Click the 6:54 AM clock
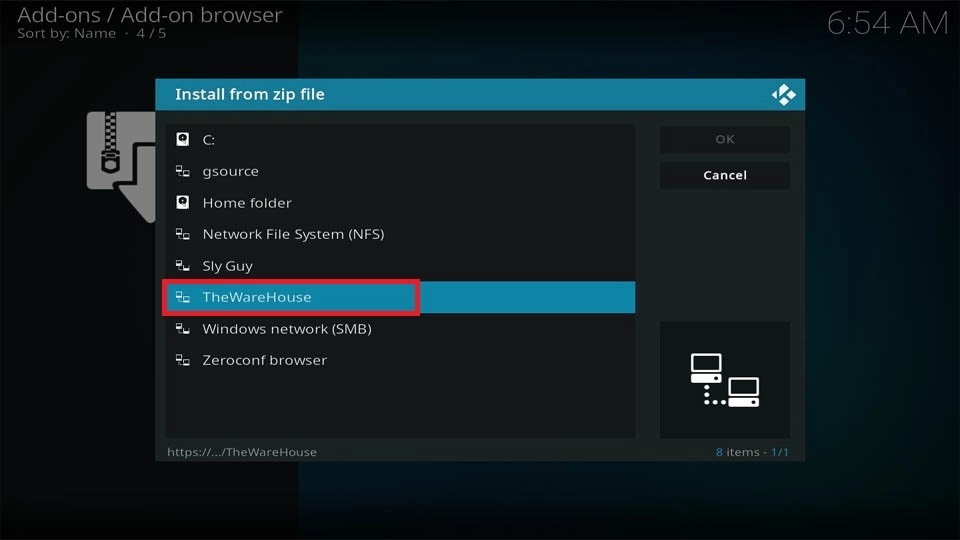Image resolution: width=960 pixels, height=540 pixels. coord(888,24)
